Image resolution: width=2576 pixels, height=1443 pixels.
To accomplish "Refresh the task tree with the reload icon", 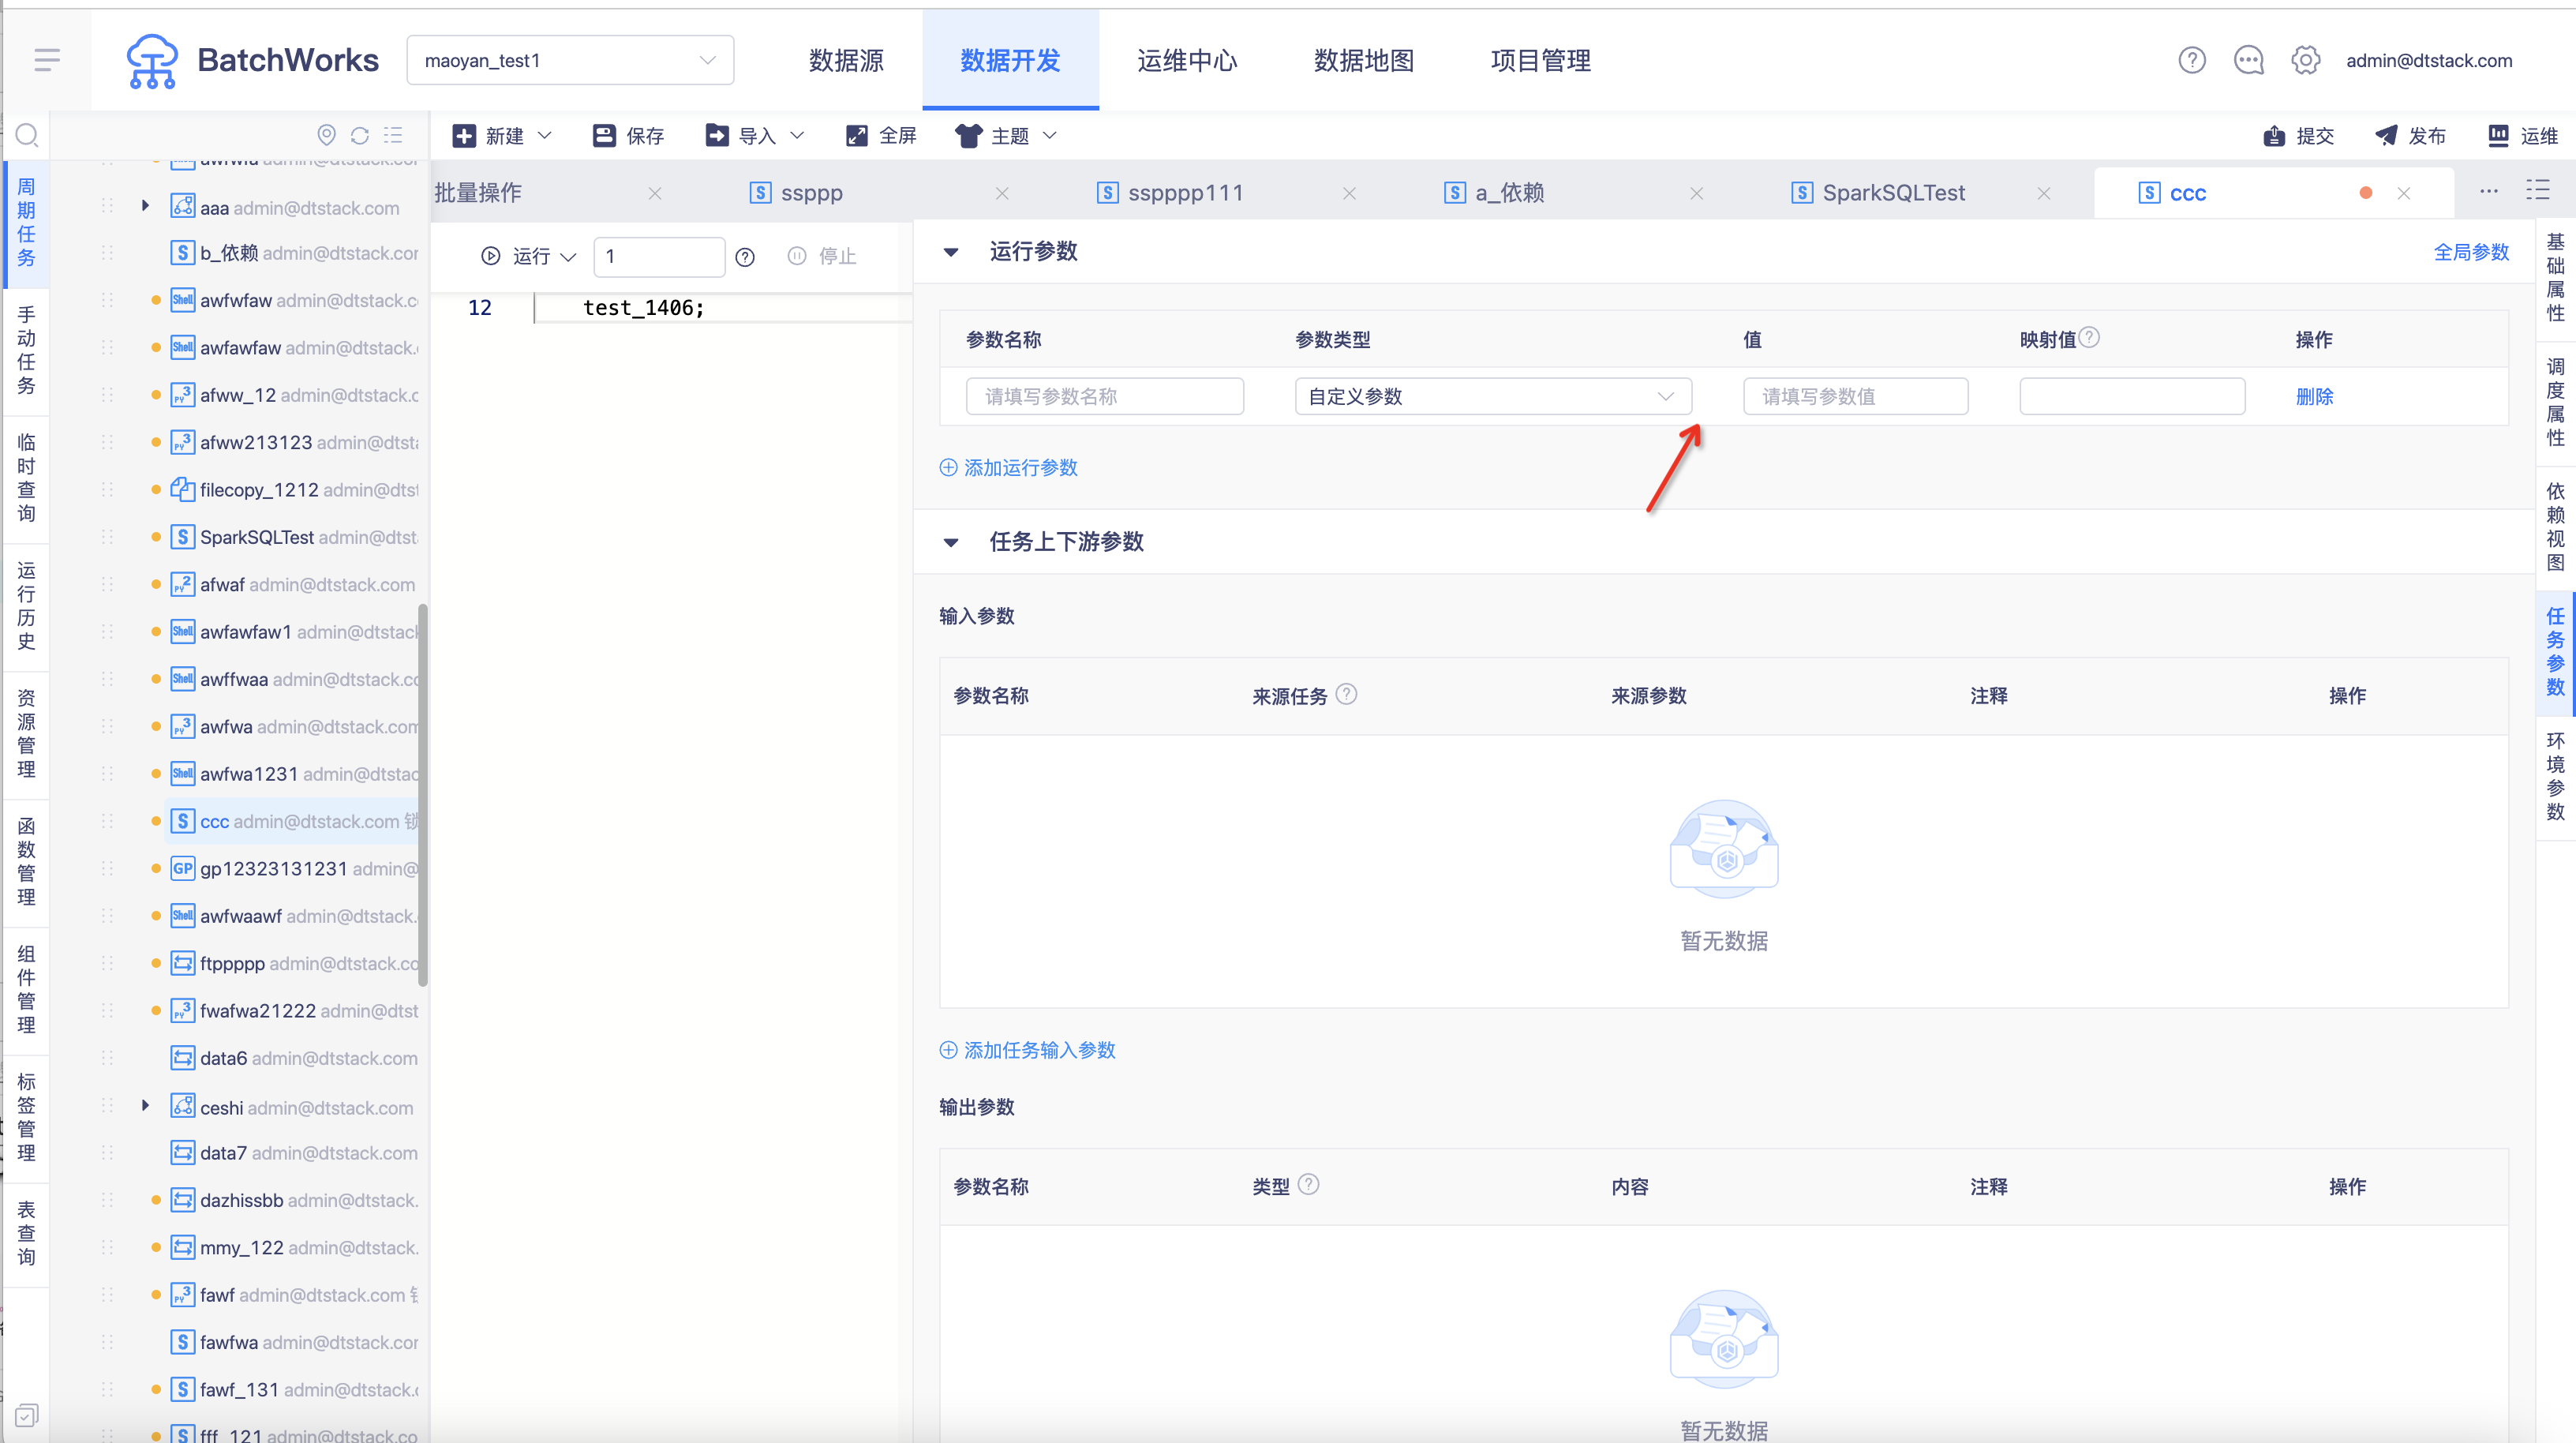I will pyautogui.click(x=360, y=135).
